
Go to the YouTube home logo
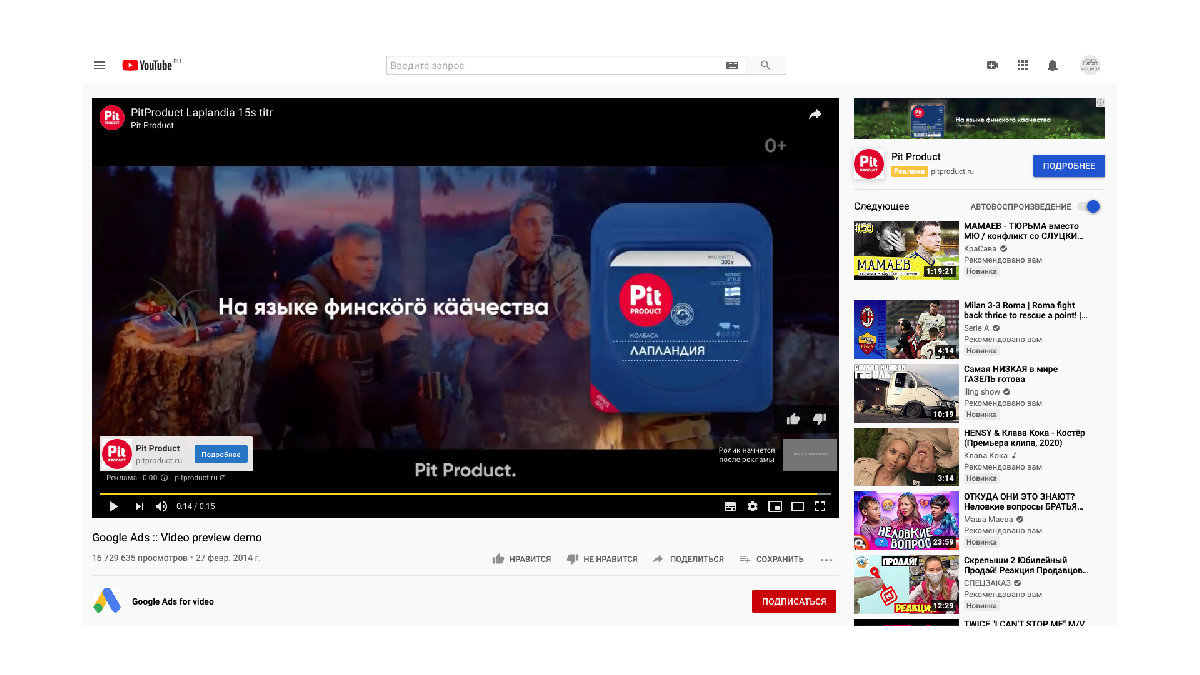(x=149, y=65)
